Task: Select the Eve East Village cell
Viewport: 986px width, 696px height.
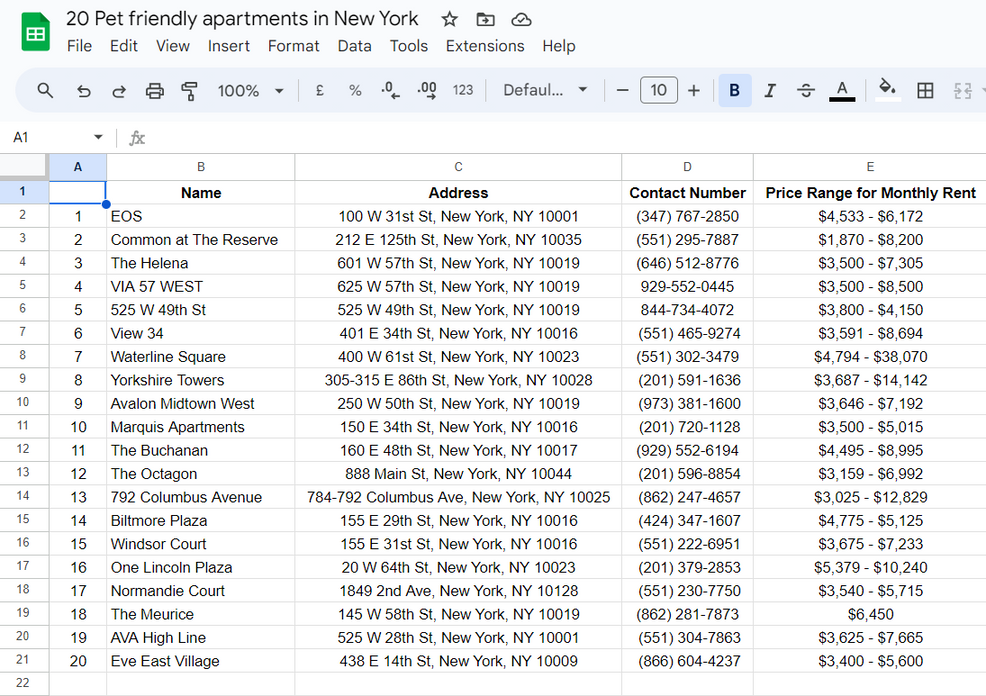Action: click(x=201, y=661)
